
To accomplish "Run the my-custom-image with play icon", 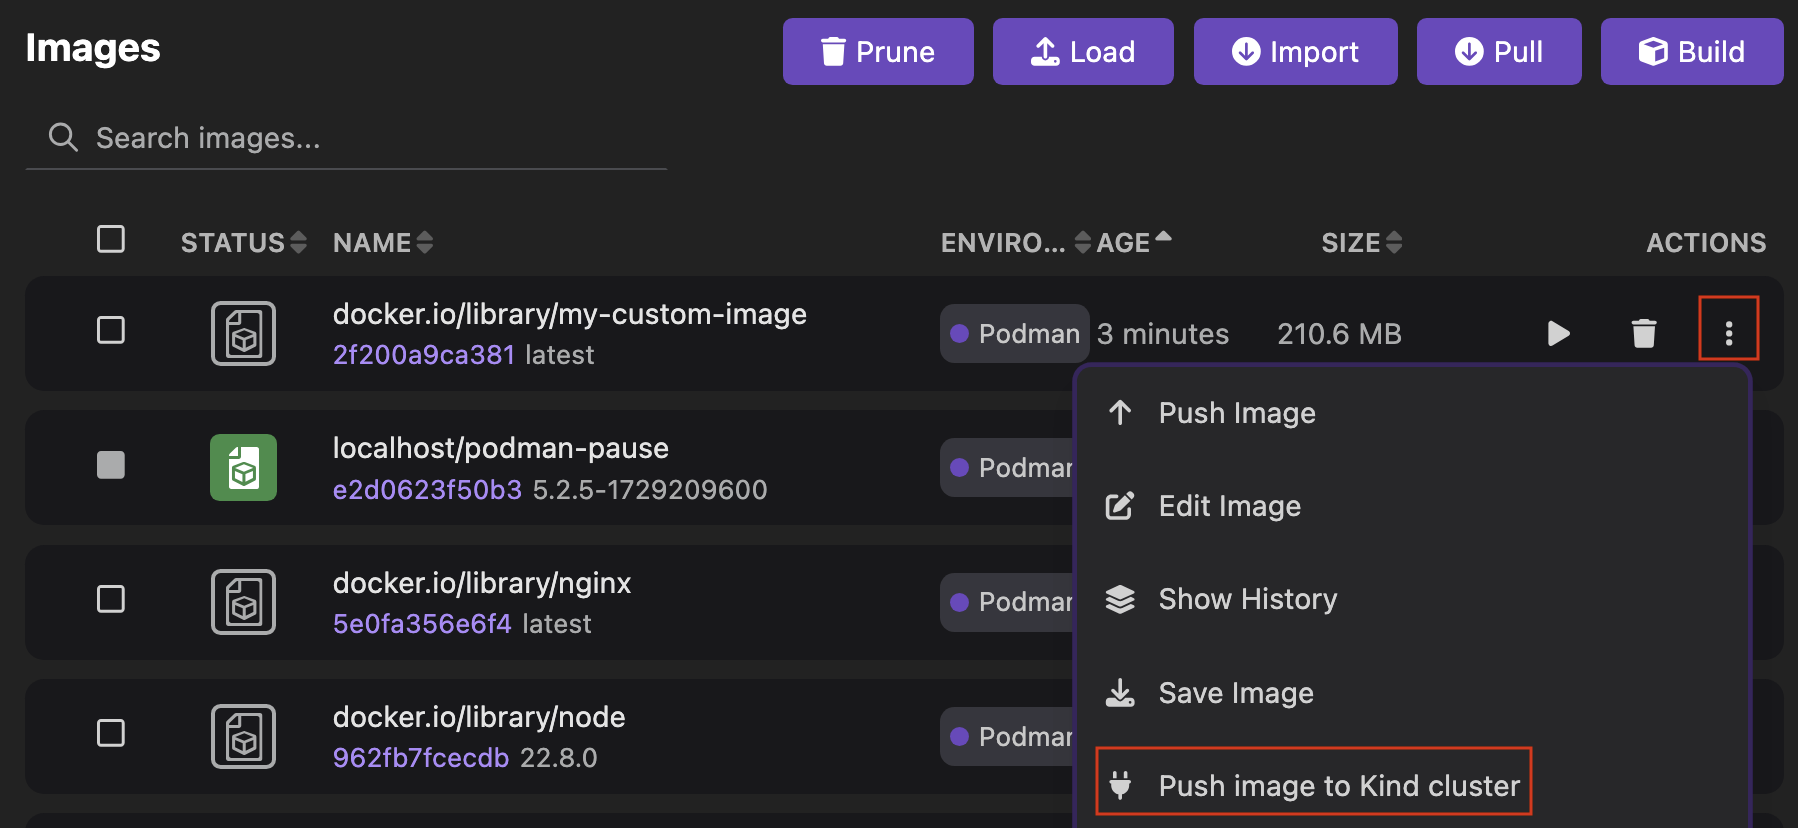I will 1557,333.
